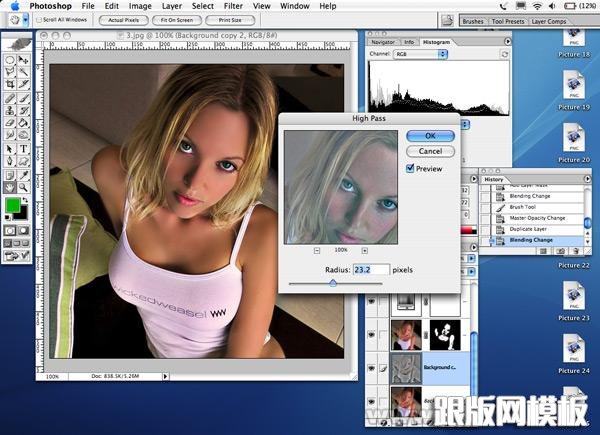The height and width of the screenshot is (435, 600).
Task: Open the File Browser toggle icon
Action: [447, 20]
